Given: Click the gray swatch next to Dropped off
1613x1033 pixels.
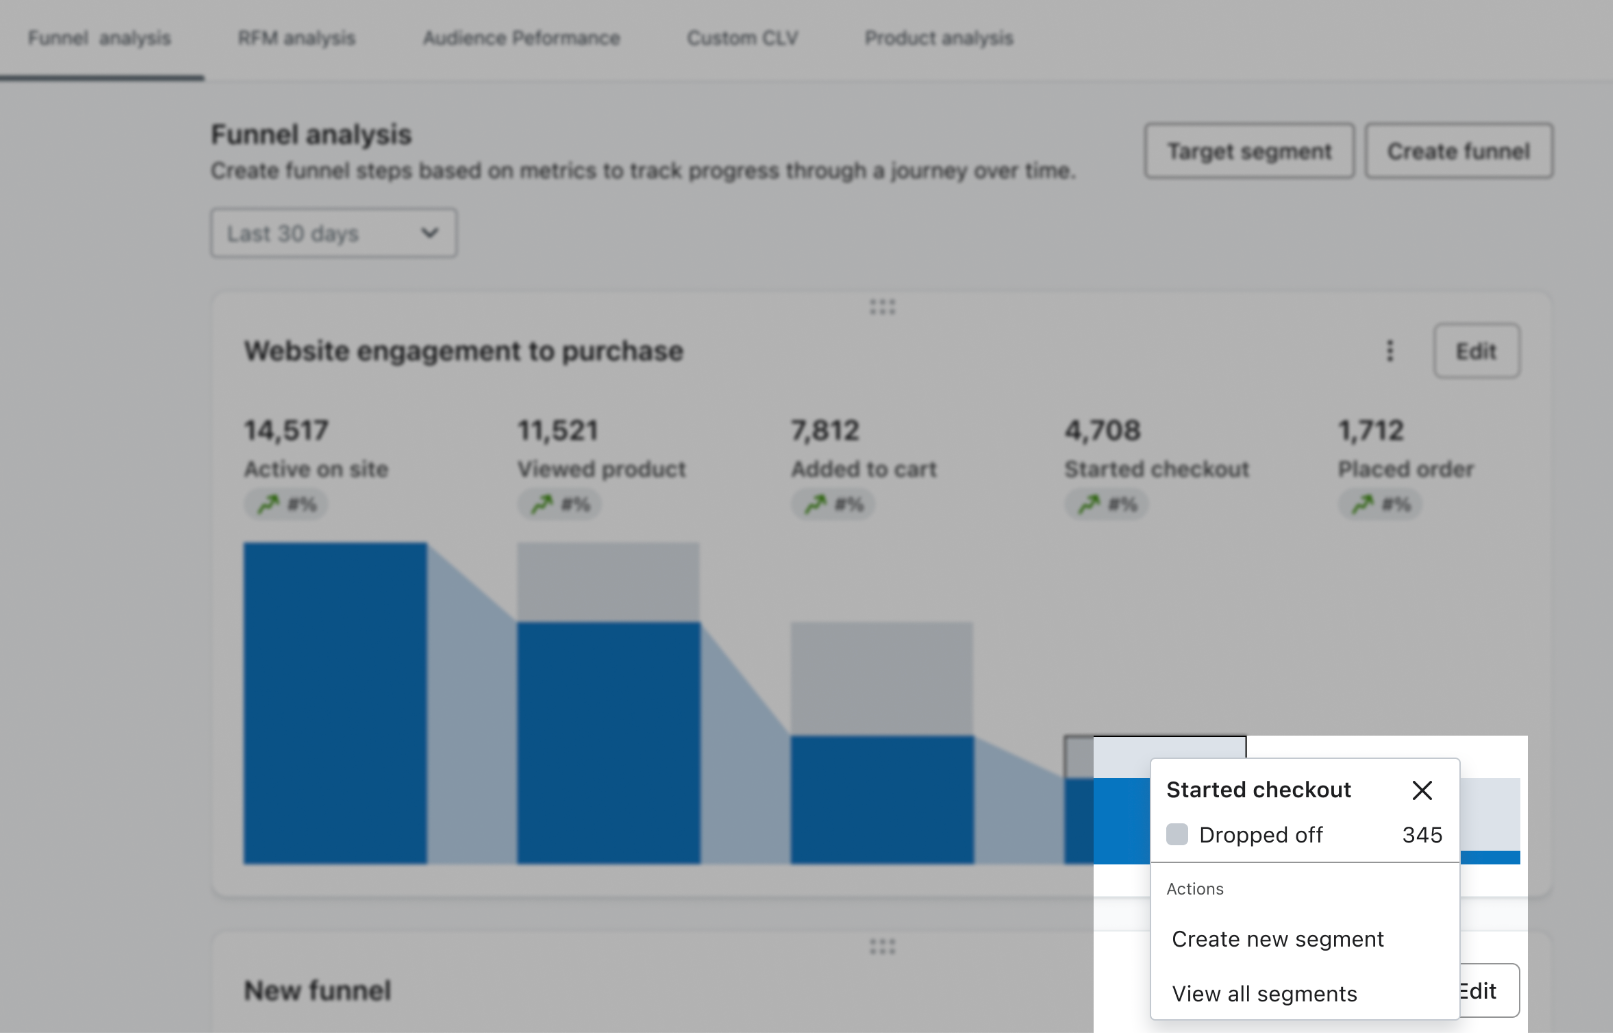Looking at the screenshot, I should [1176, 834].
